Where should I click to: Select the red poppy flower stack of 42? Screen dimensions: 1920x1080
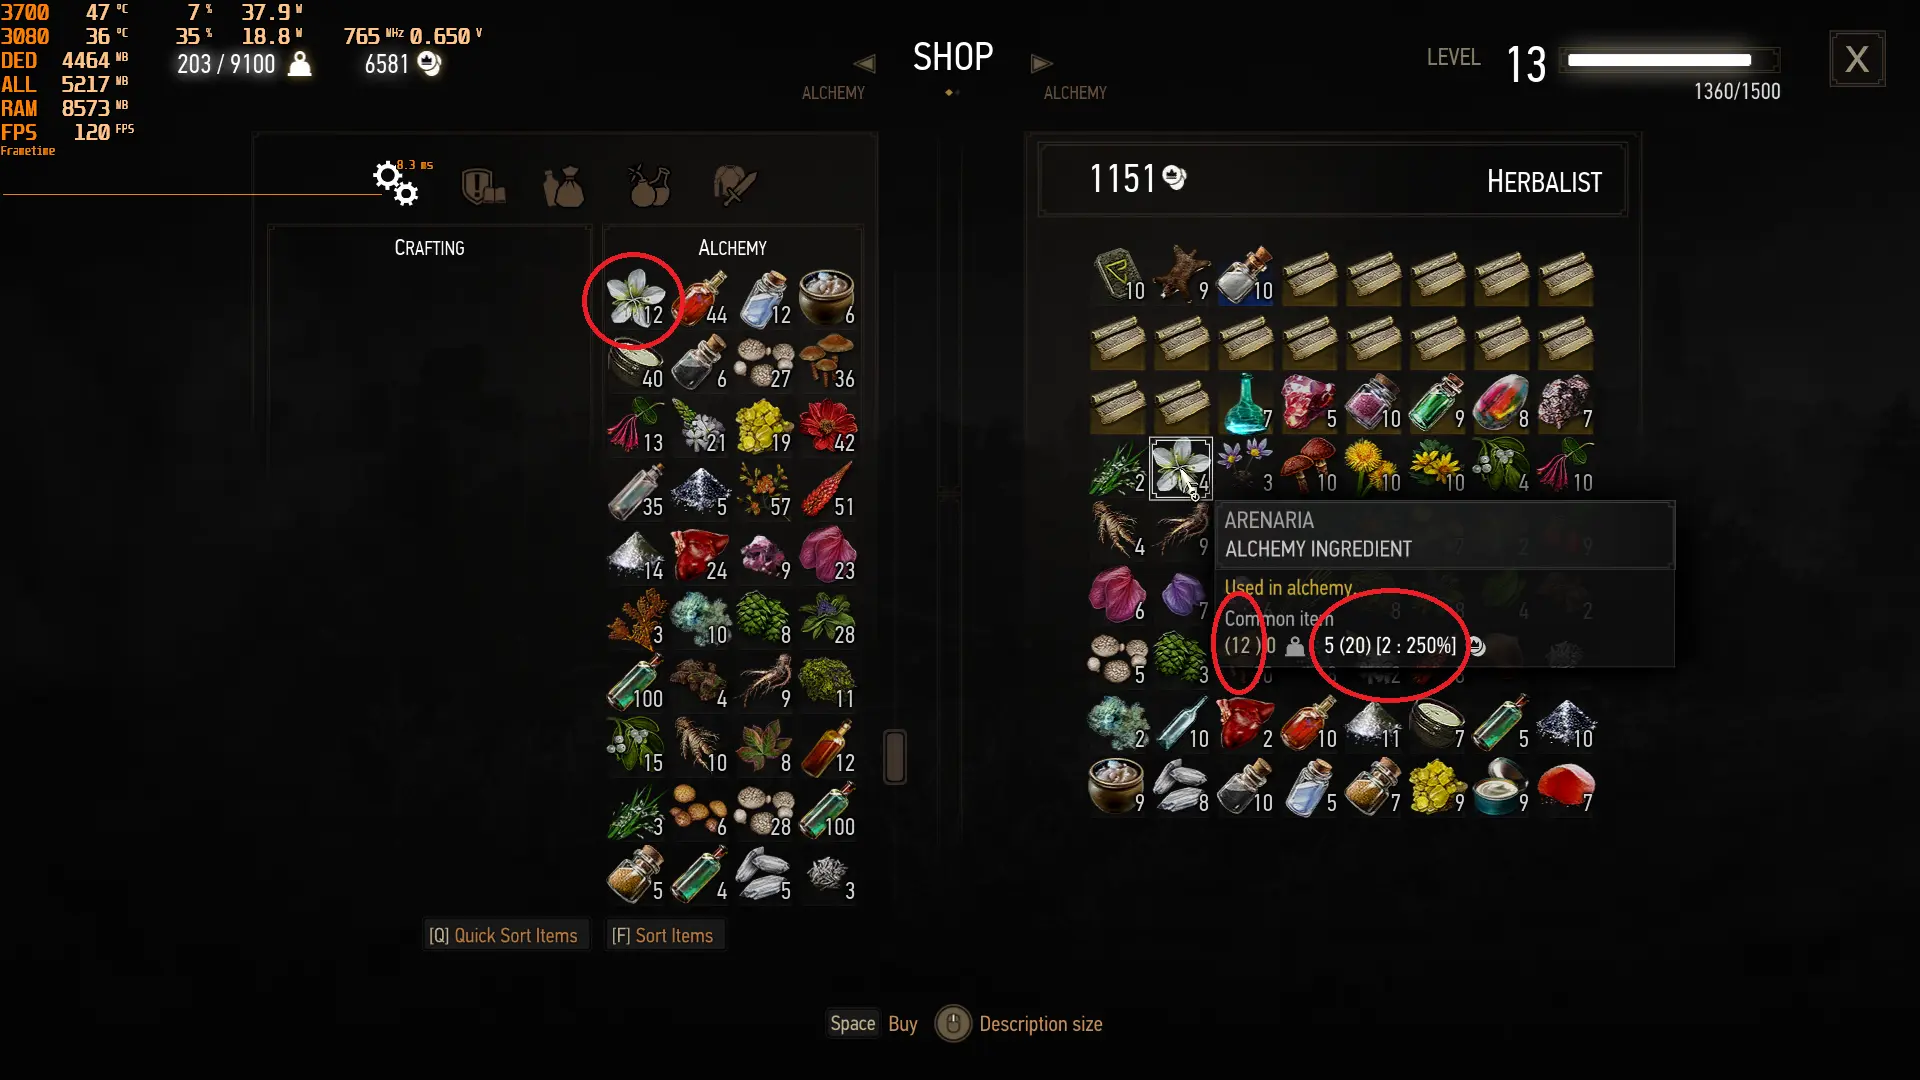(x=828, y=426)
